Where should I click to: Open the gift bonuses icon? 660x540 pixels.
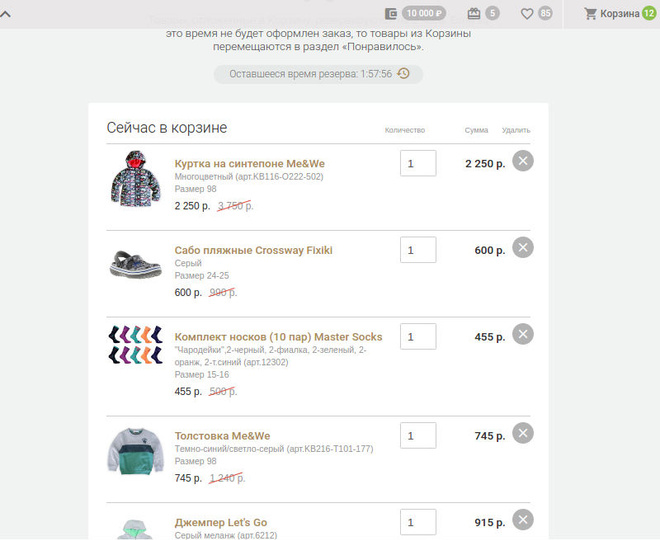pyautogui.click(x=474, y=14)
